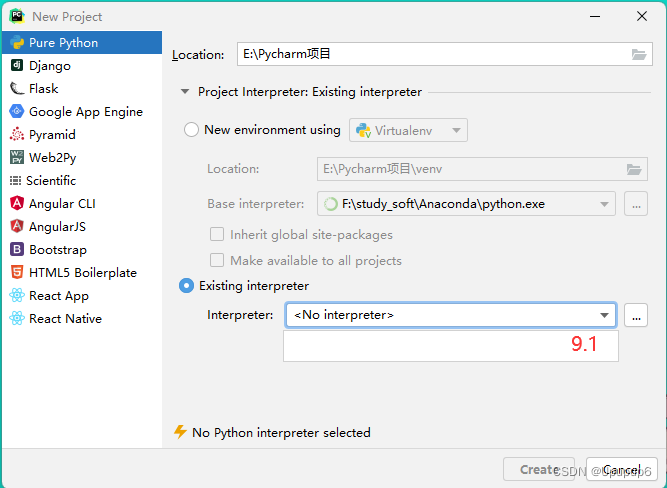Click the Cancel button
This screenshot has width=667, height=488.
[x=621, y=469]
